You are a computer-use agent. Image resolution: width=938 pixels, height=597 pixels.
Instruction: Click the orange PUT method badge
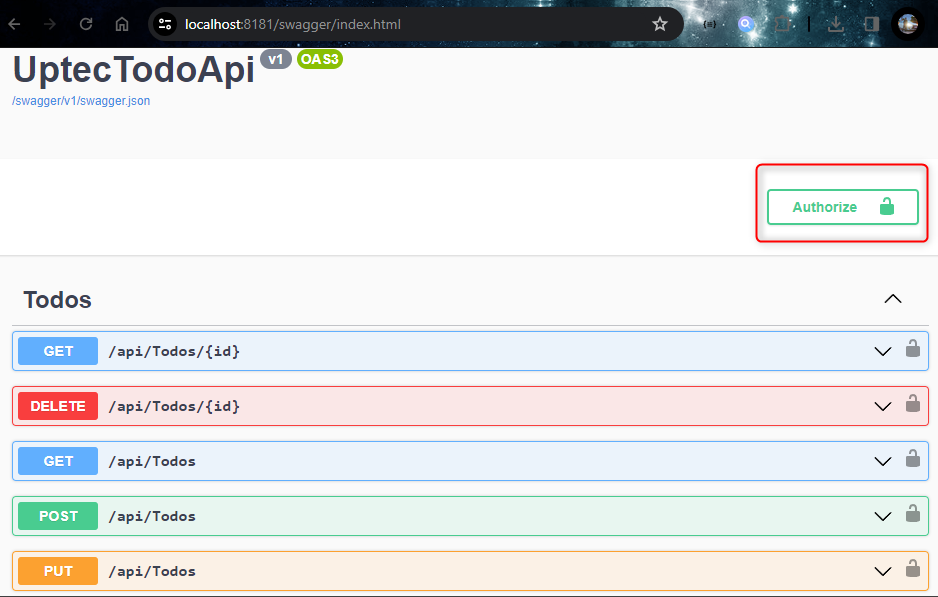coord(58,571)
